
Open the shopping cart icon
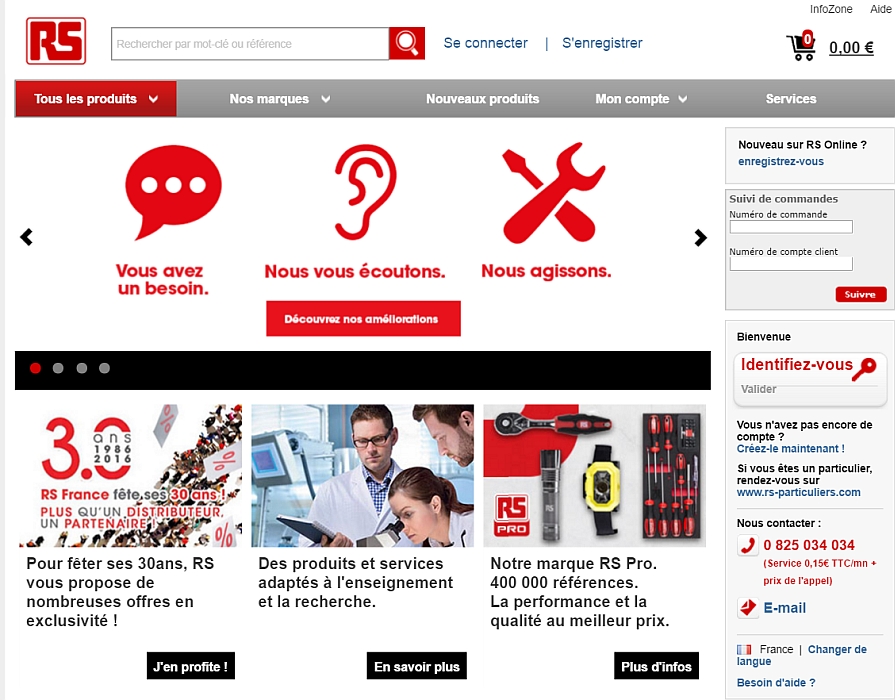[x=801, y=46]
